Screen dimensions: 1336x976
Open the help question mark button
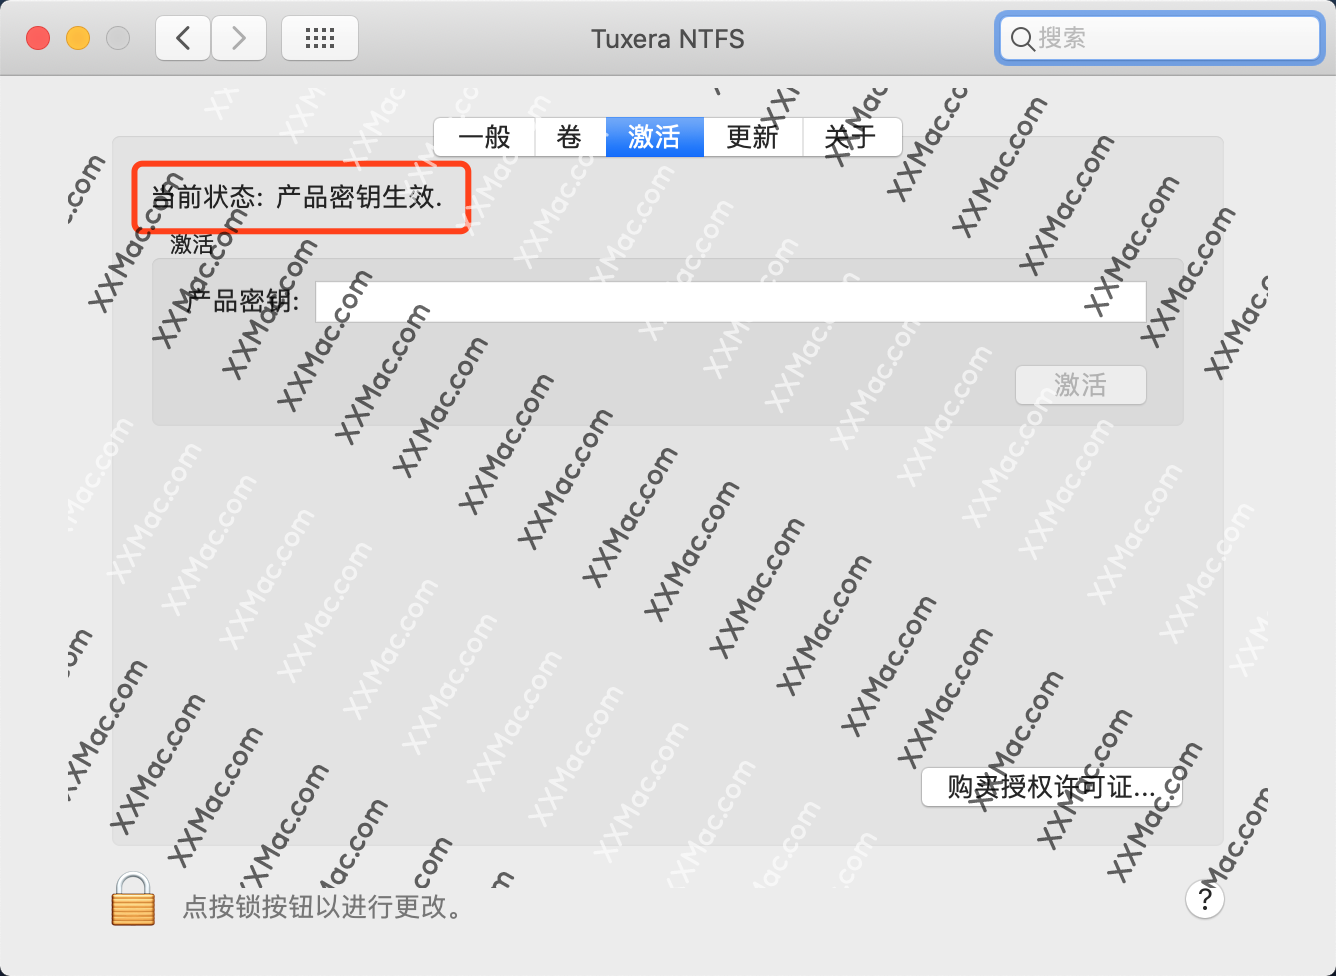click(1205, 899)
